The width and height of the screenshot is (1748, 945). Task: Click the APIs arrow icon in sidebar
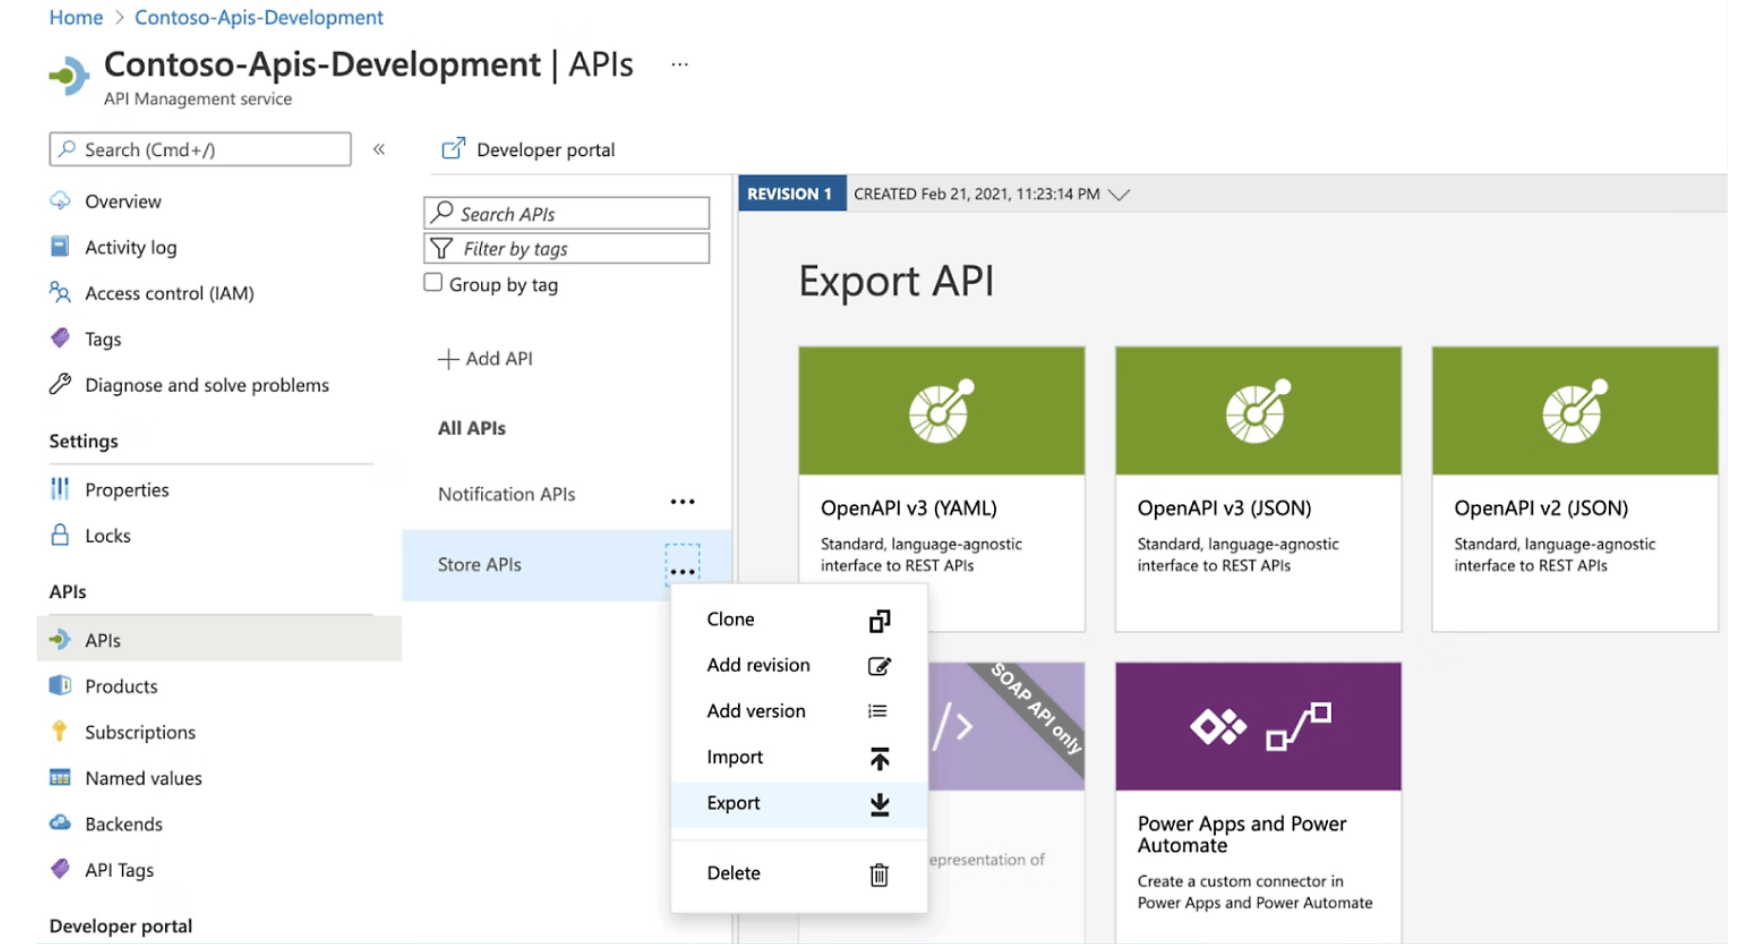tap(60, 639)
